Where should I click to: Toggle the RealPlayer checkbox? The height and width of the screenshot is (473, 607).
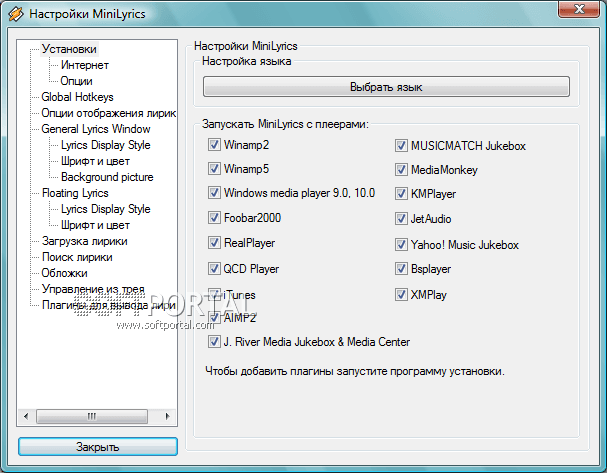point(214,243)
